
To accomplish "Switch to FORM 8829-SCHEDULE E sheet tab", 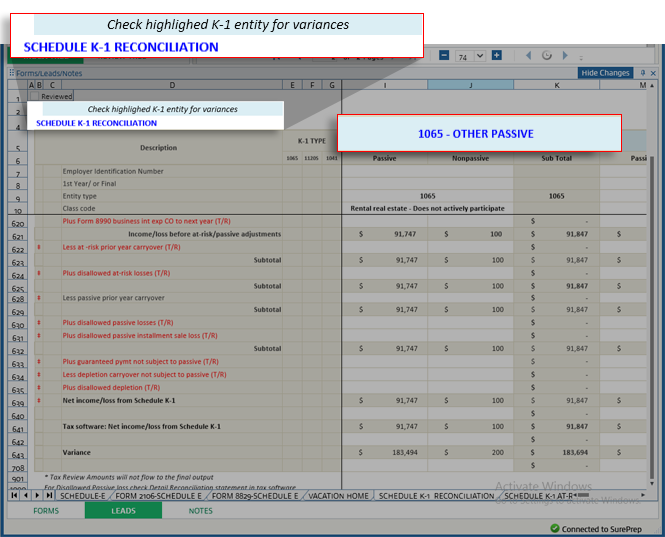I will click(x=253, y=496).
